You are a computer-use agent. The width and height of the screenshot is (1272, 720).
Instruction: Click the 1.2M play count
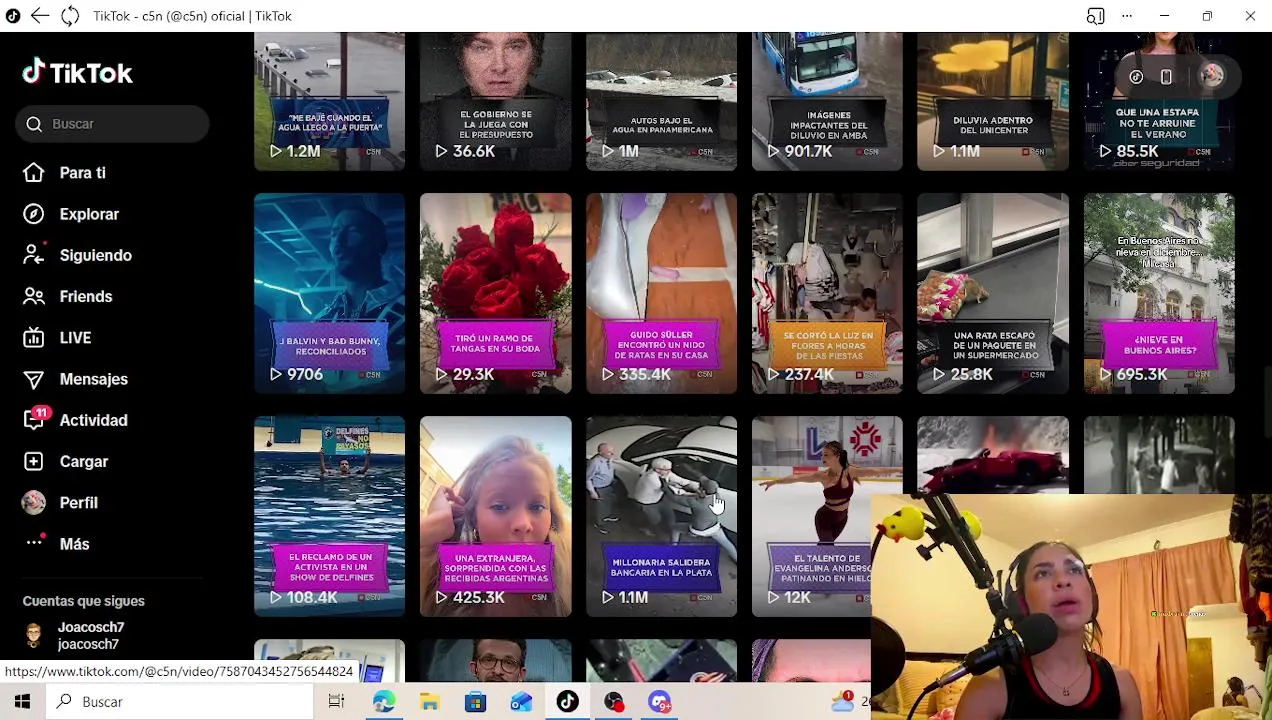point(303,151)
